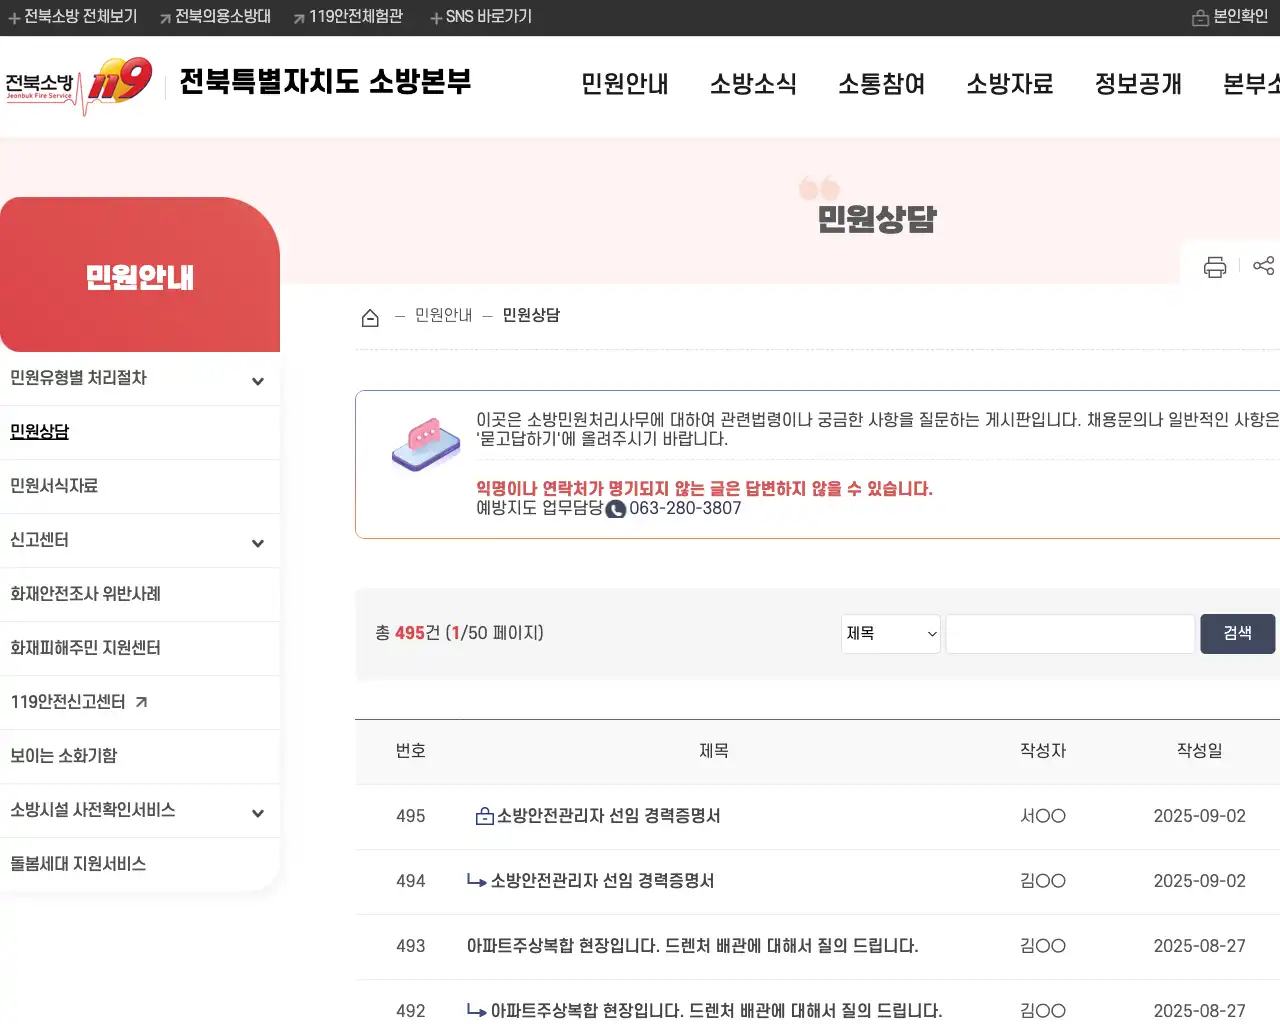The image size is (1280, 1024).
Task: Expand the 민원유형별 처리절차 sidebar section
Action: [258, 379]
